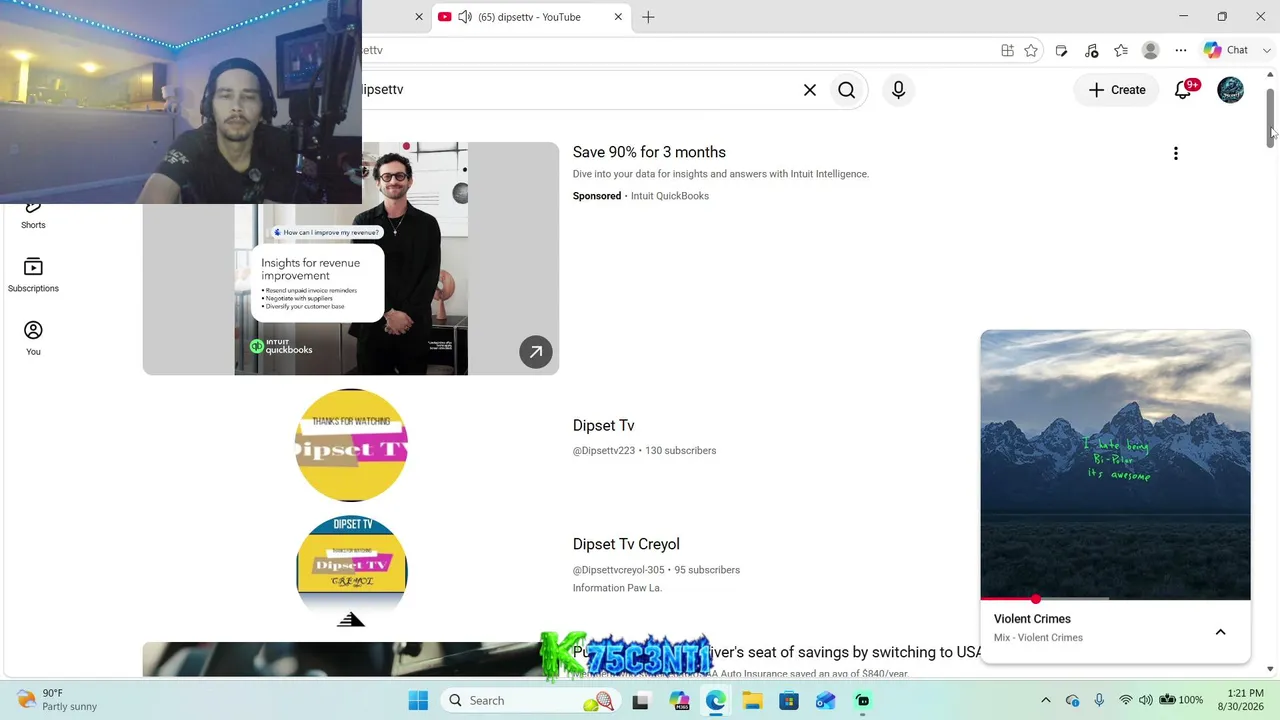Collapse the Violent Crimes miniplayer
The height and width of the screenshot is (720, 1280).
click(1220, 632)
